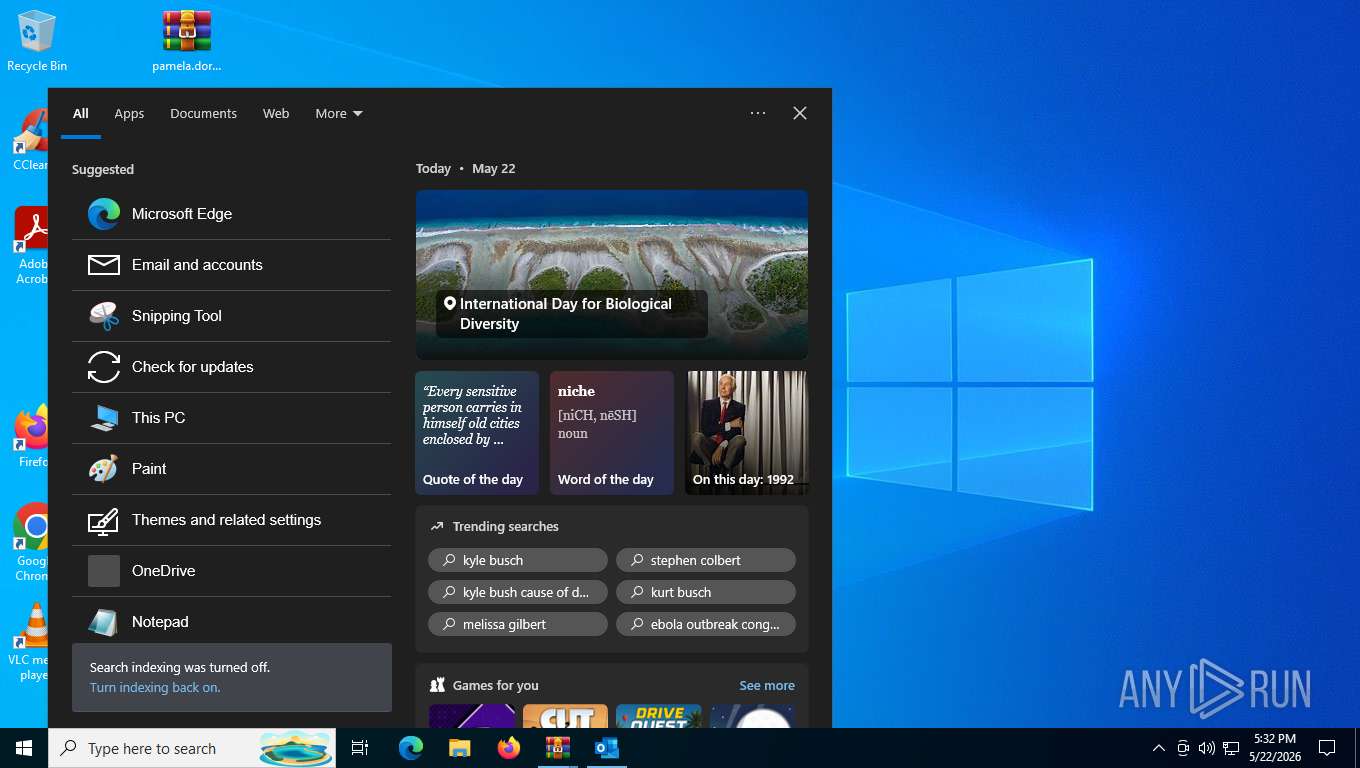Image resolution: width=1360 pixels, height=768 pixels.
Task: Search trending term kyle busch
Action: pos(518,560)
